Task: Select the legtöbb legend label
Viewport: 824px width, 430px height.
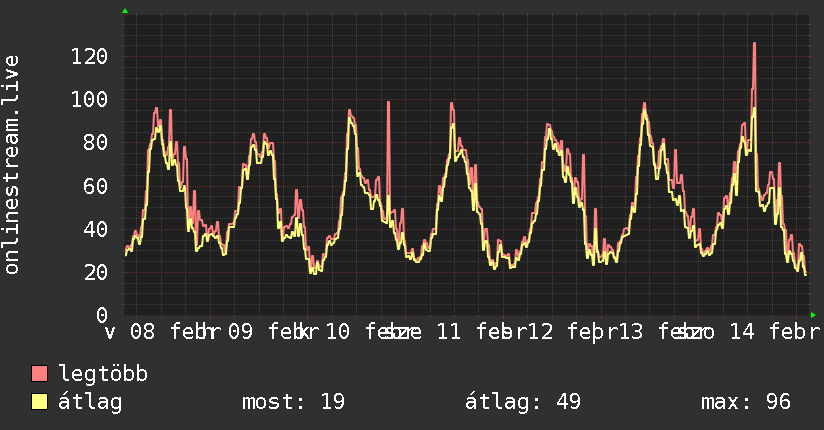Action: pos(103,374)
